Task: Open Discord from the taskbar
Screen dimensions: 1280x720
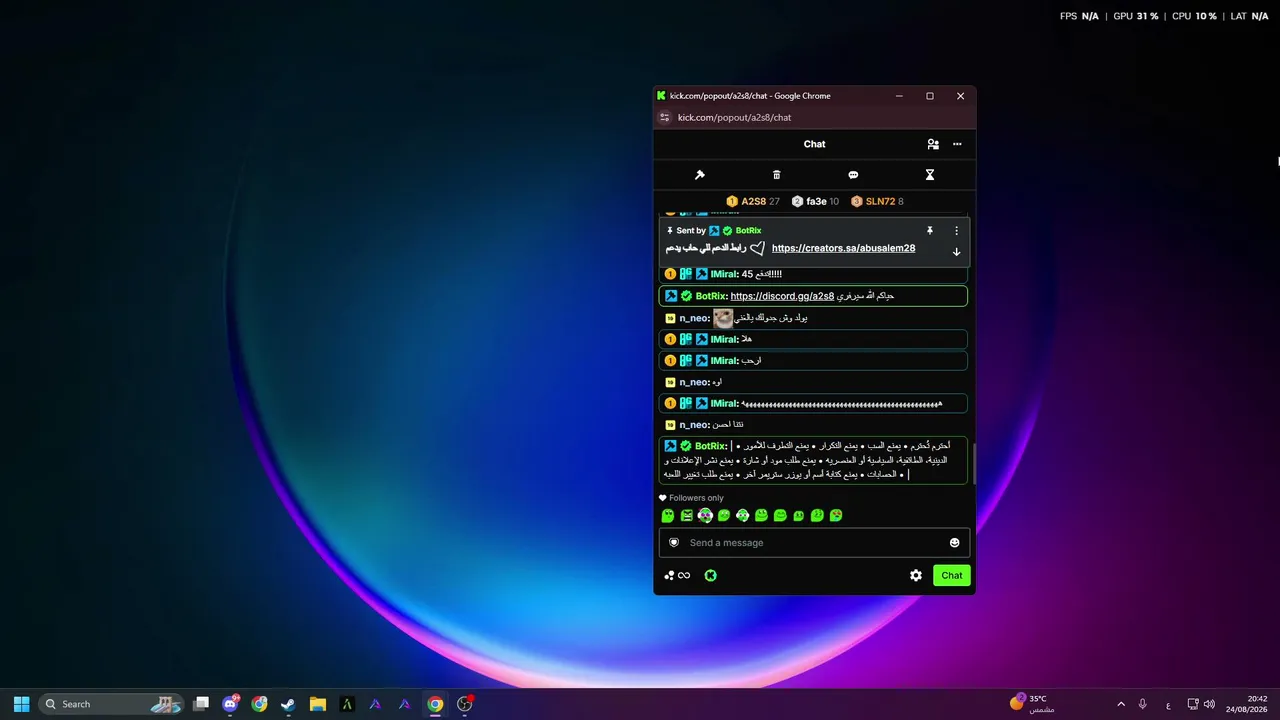Action: click(230, 704)
